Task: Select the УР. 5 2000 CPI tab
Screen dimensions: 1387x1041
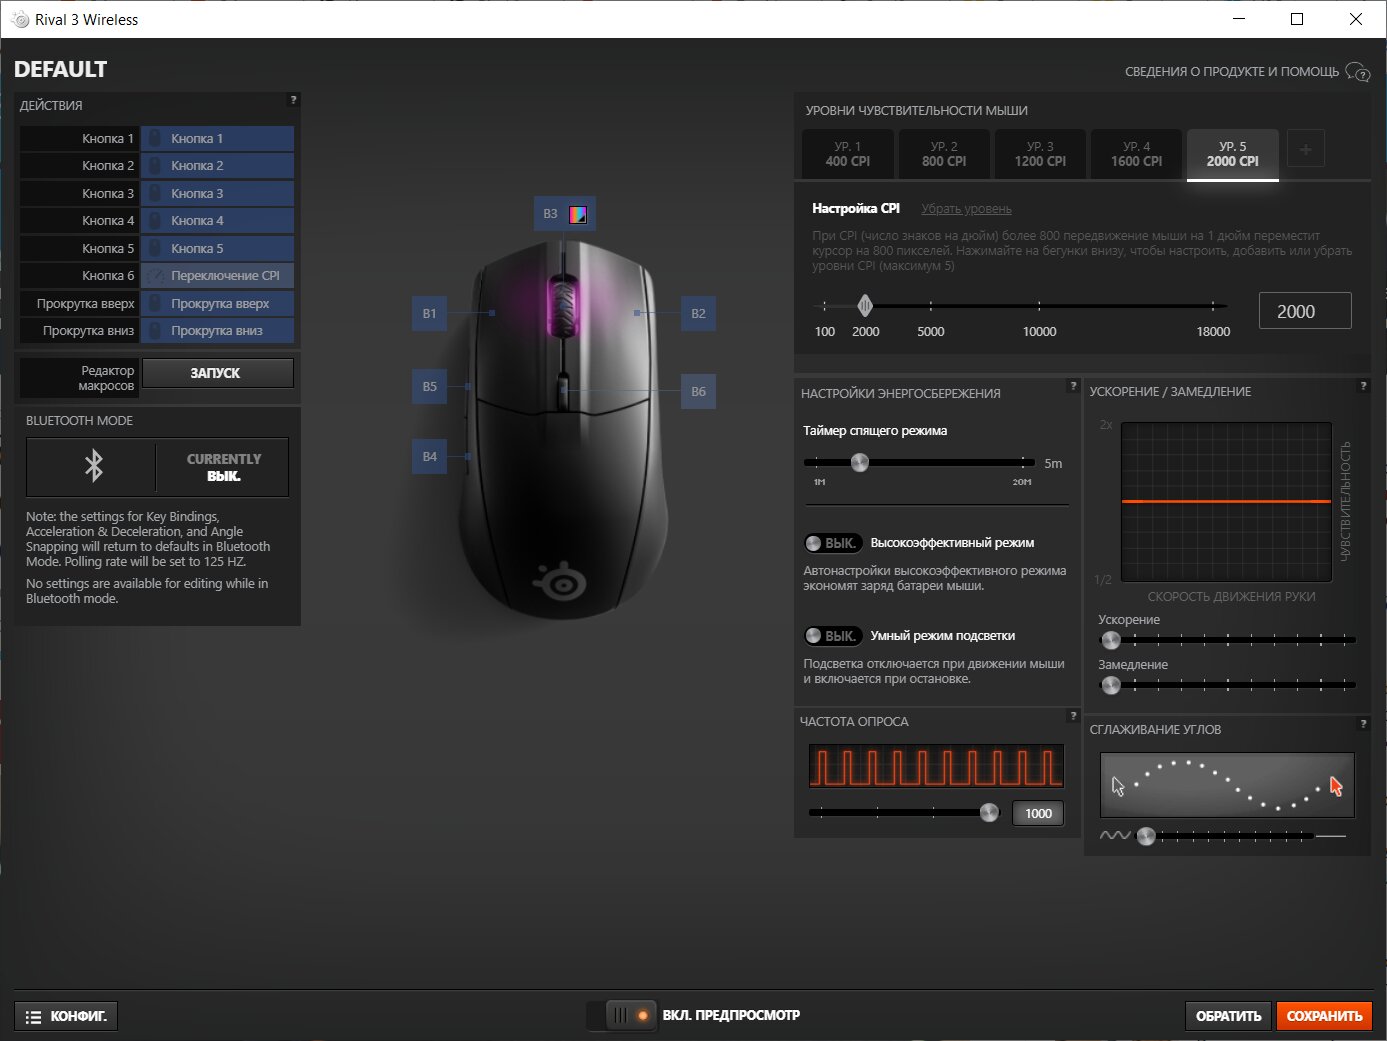Action: (x=1233, y=154)
